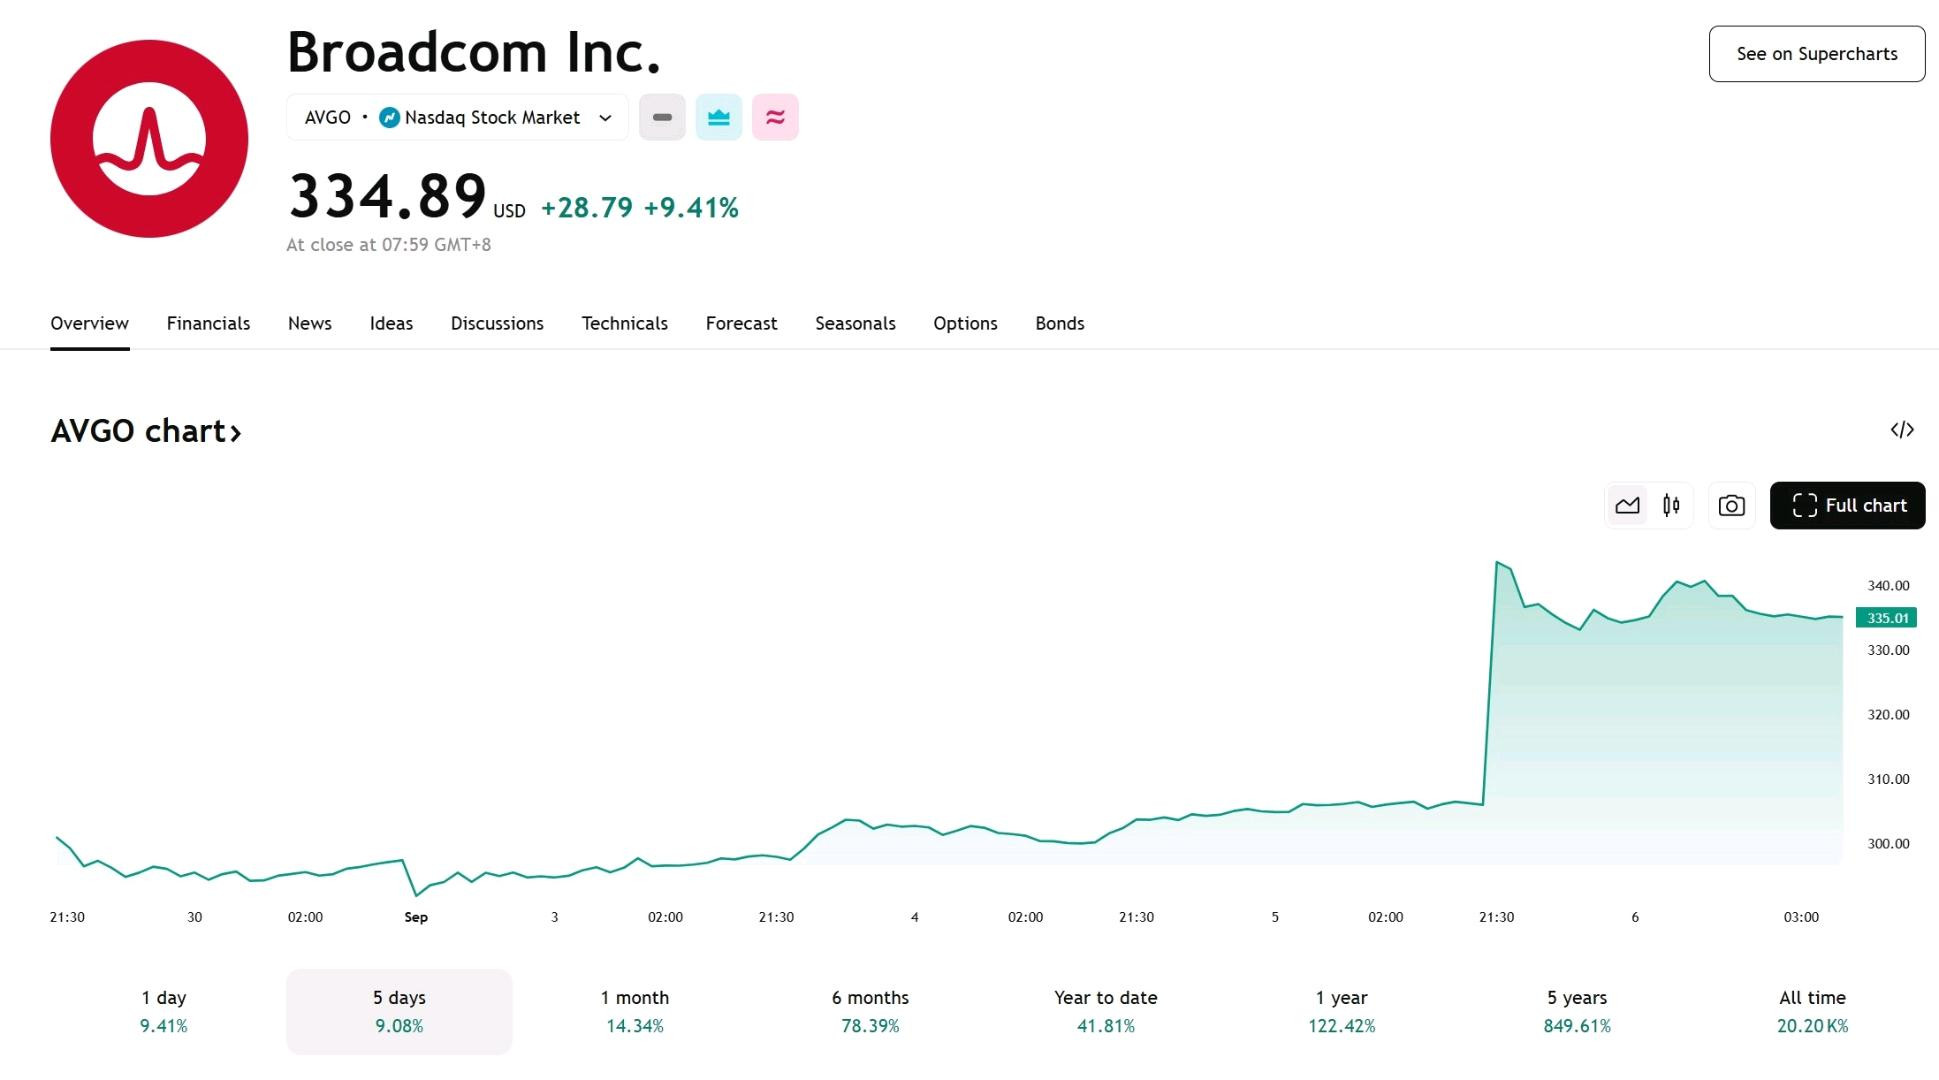Open embed code icon for chart
1939x1080 pixels.
(1902, 430)
